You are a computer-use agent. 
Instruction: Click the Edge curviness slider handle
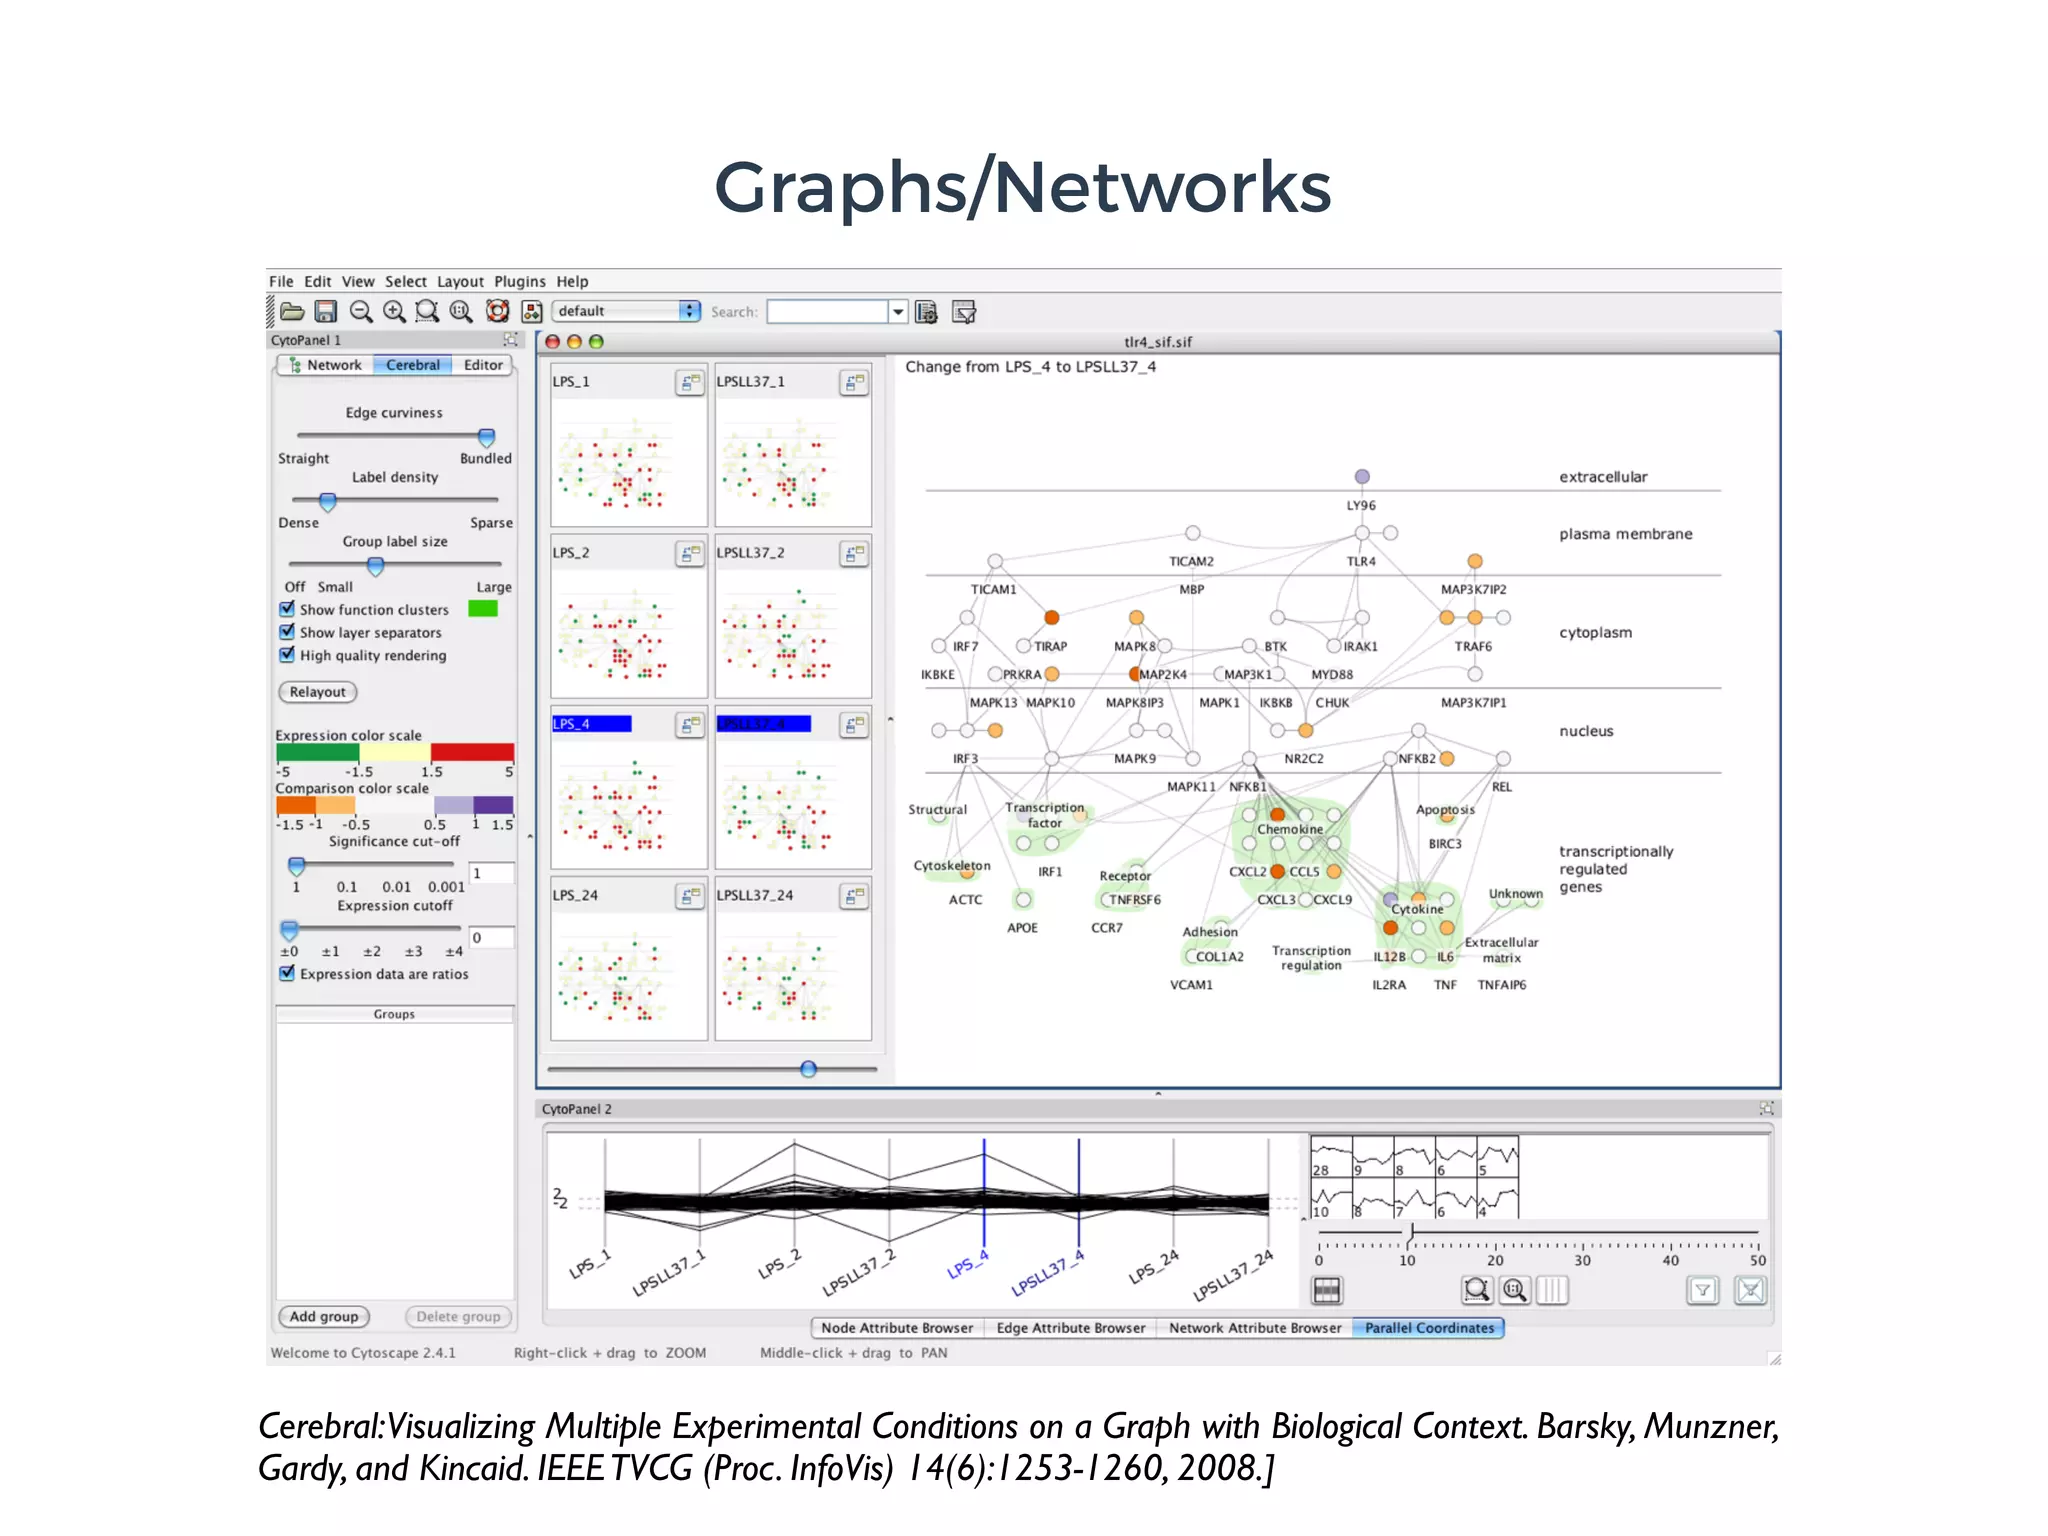tap(486, 437)
